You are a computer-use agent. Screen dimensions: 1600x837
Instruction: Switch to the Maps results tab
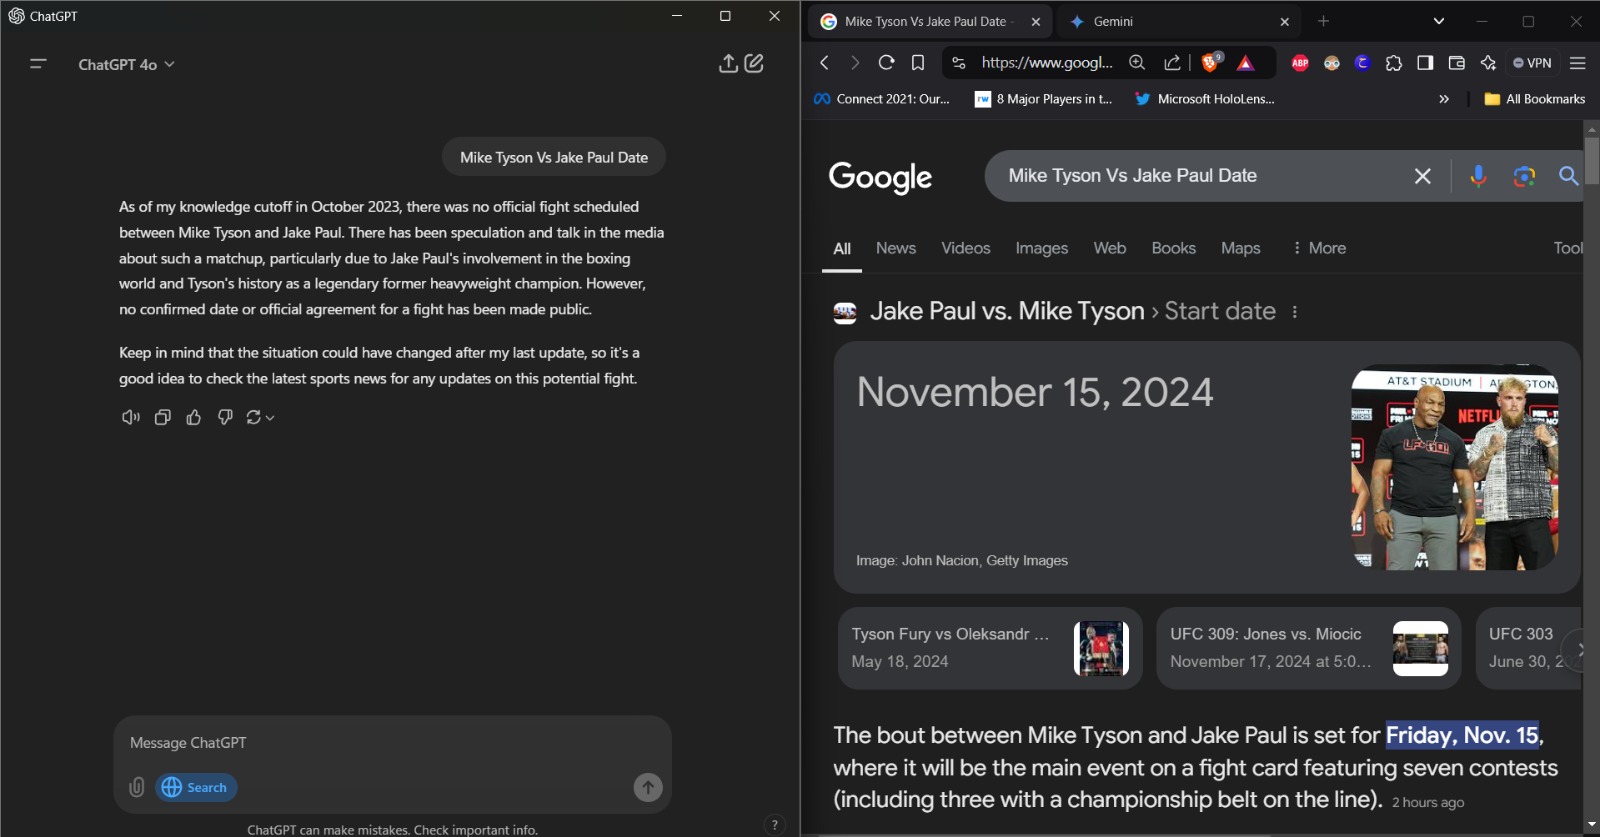click(1240, 248)
